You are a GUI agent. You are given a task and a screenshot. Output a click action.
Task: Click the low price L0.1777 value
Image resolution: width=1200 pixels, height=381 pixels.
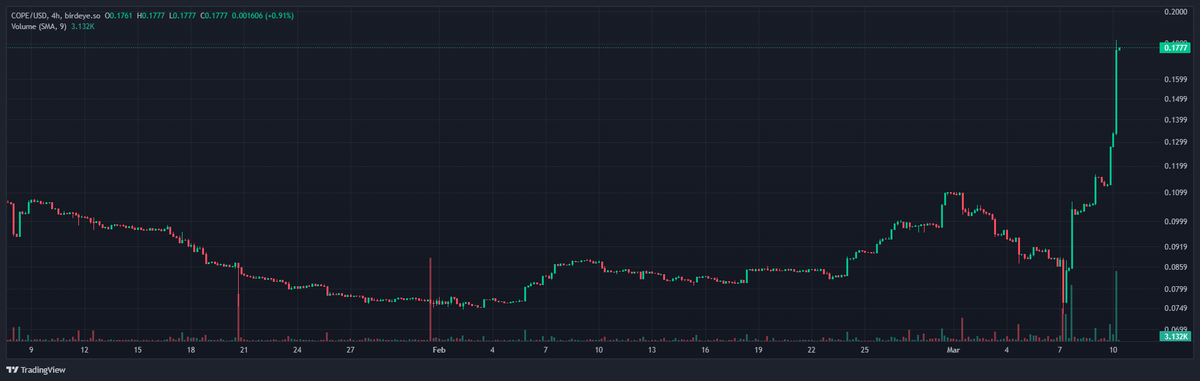coord(183,16)
